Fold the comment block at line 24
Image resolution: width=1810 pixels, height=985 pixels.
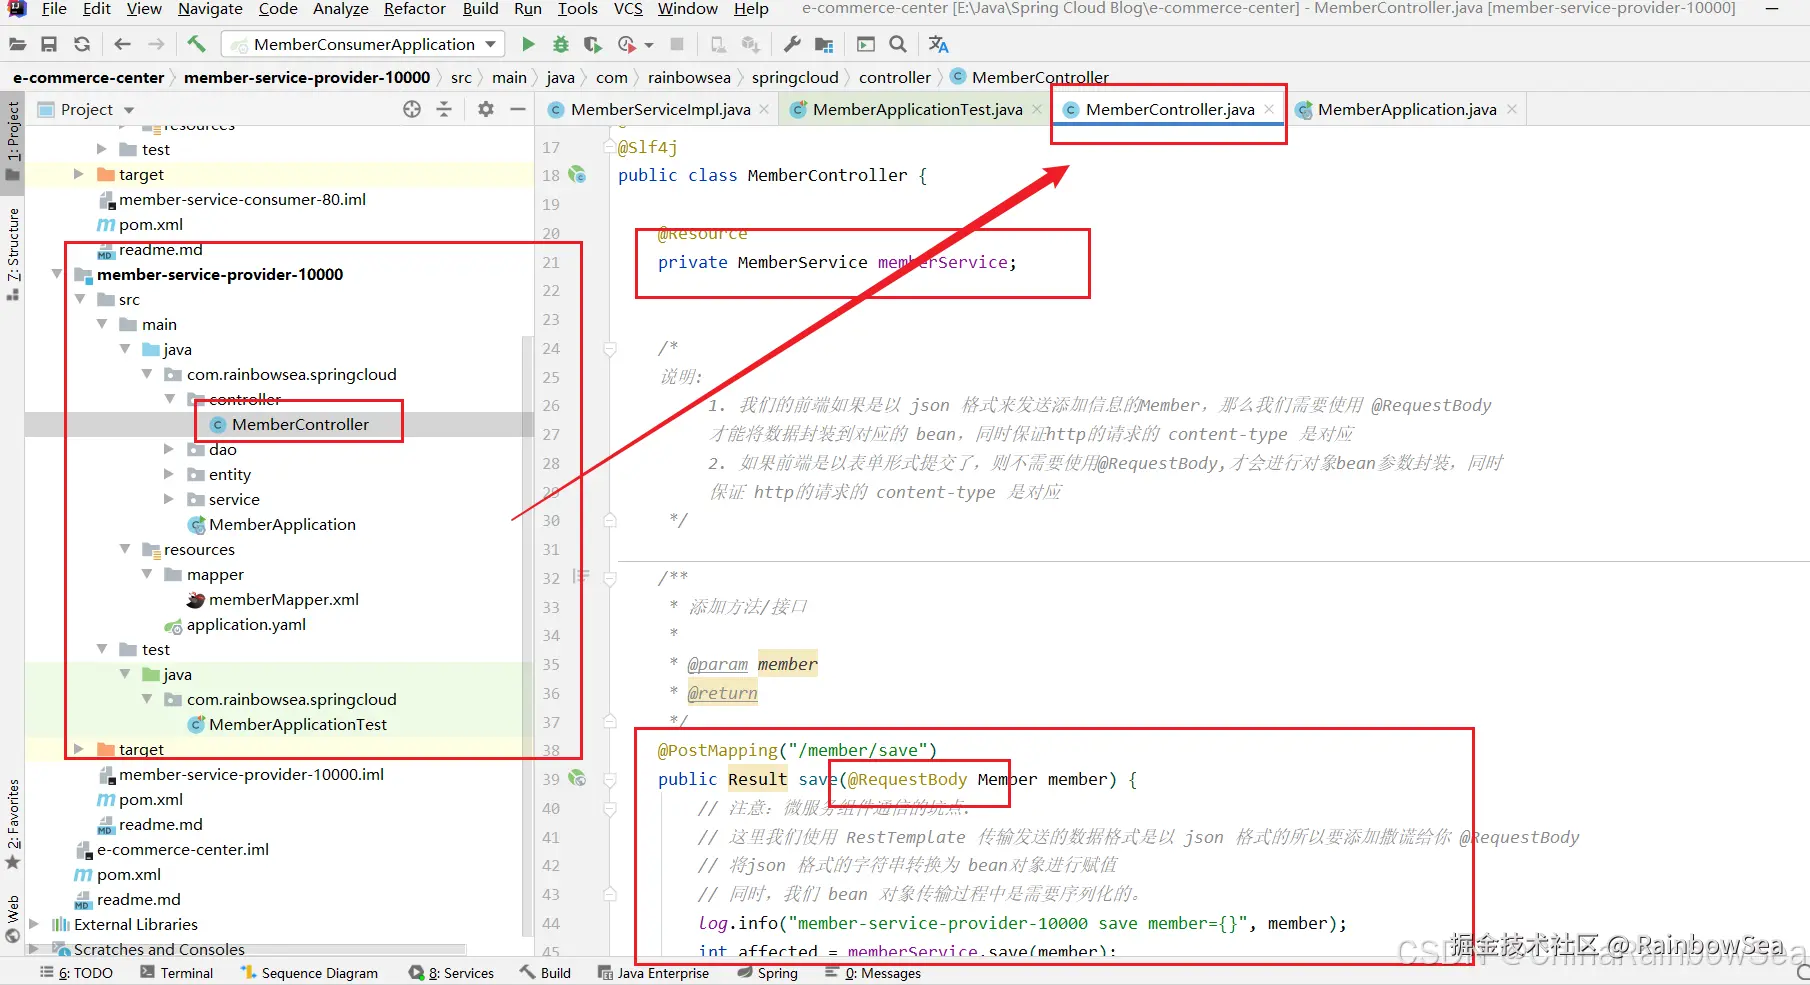610,348
